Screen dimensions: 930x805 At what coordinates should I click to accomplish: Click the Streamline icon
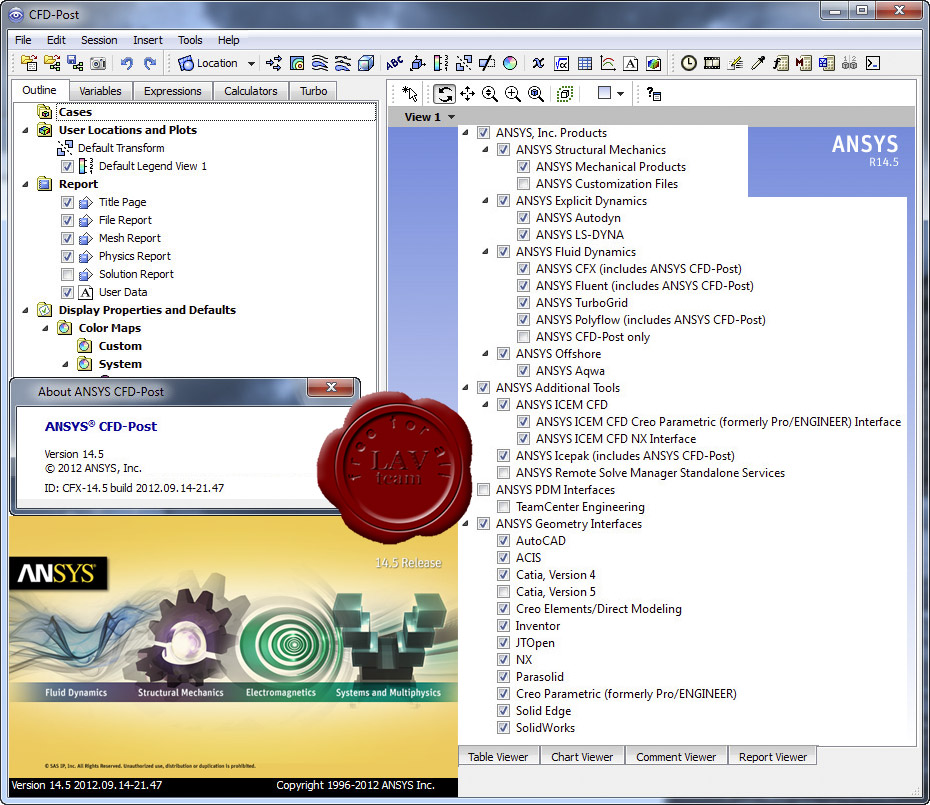(320, 63)
